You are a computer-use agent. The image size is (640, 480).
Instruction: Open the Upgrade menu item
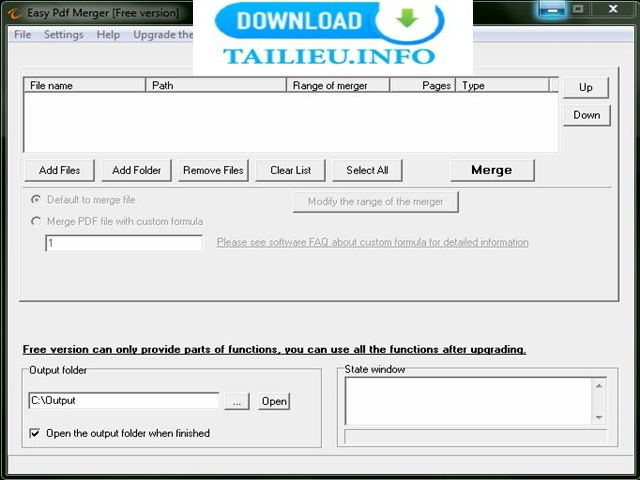pyautogui.click(x=163, y=35)
